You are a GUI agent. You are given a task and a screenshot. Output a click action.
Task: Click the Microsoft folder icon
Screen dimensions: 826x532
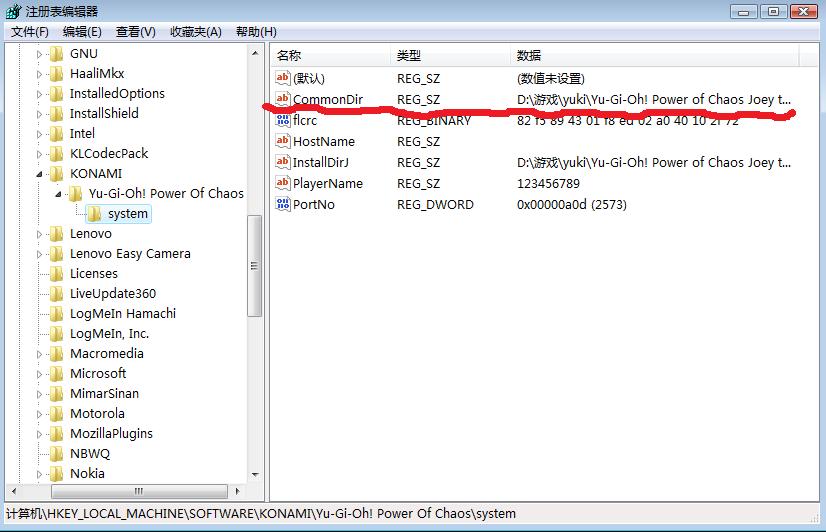pos(56,374)
